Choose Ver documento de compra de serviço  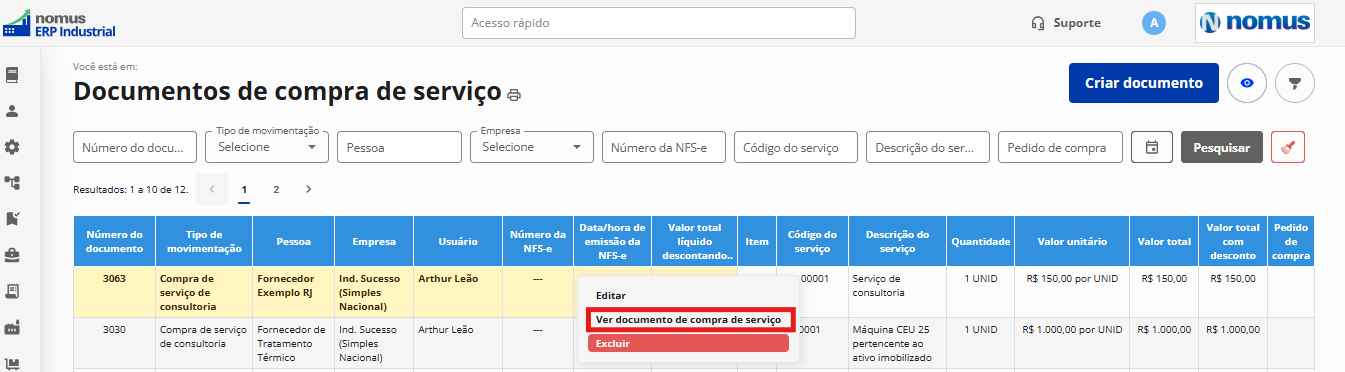coord(688,320)
